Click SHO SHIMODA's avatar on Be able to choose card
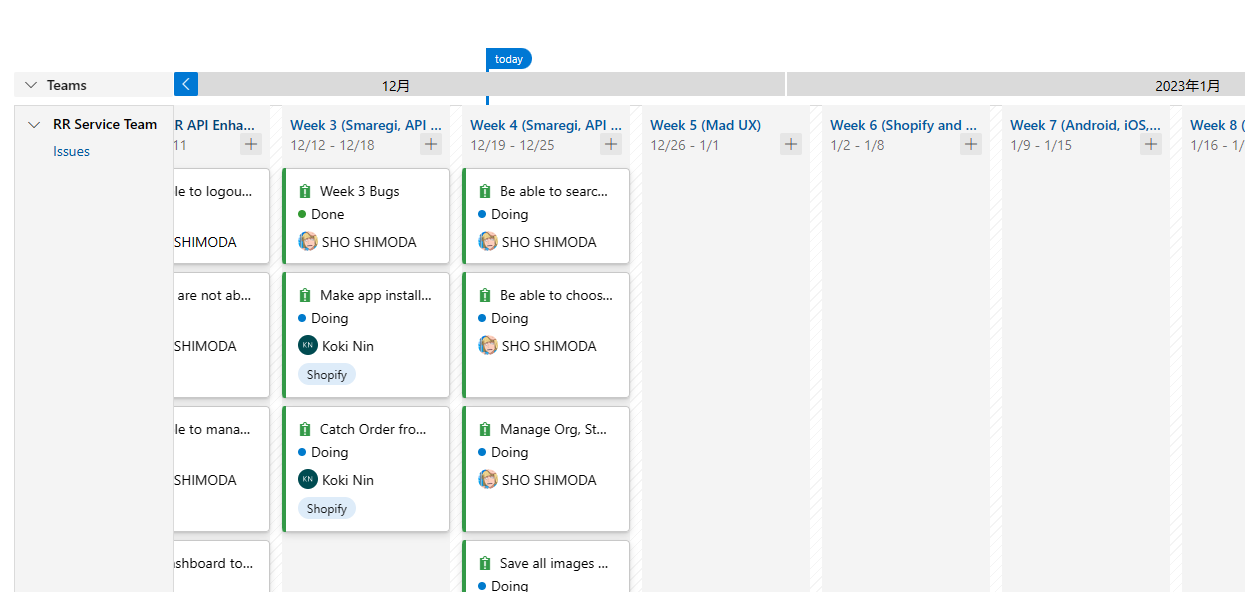1245x592 pixels. pyautogui.click(x=487, y=345)
